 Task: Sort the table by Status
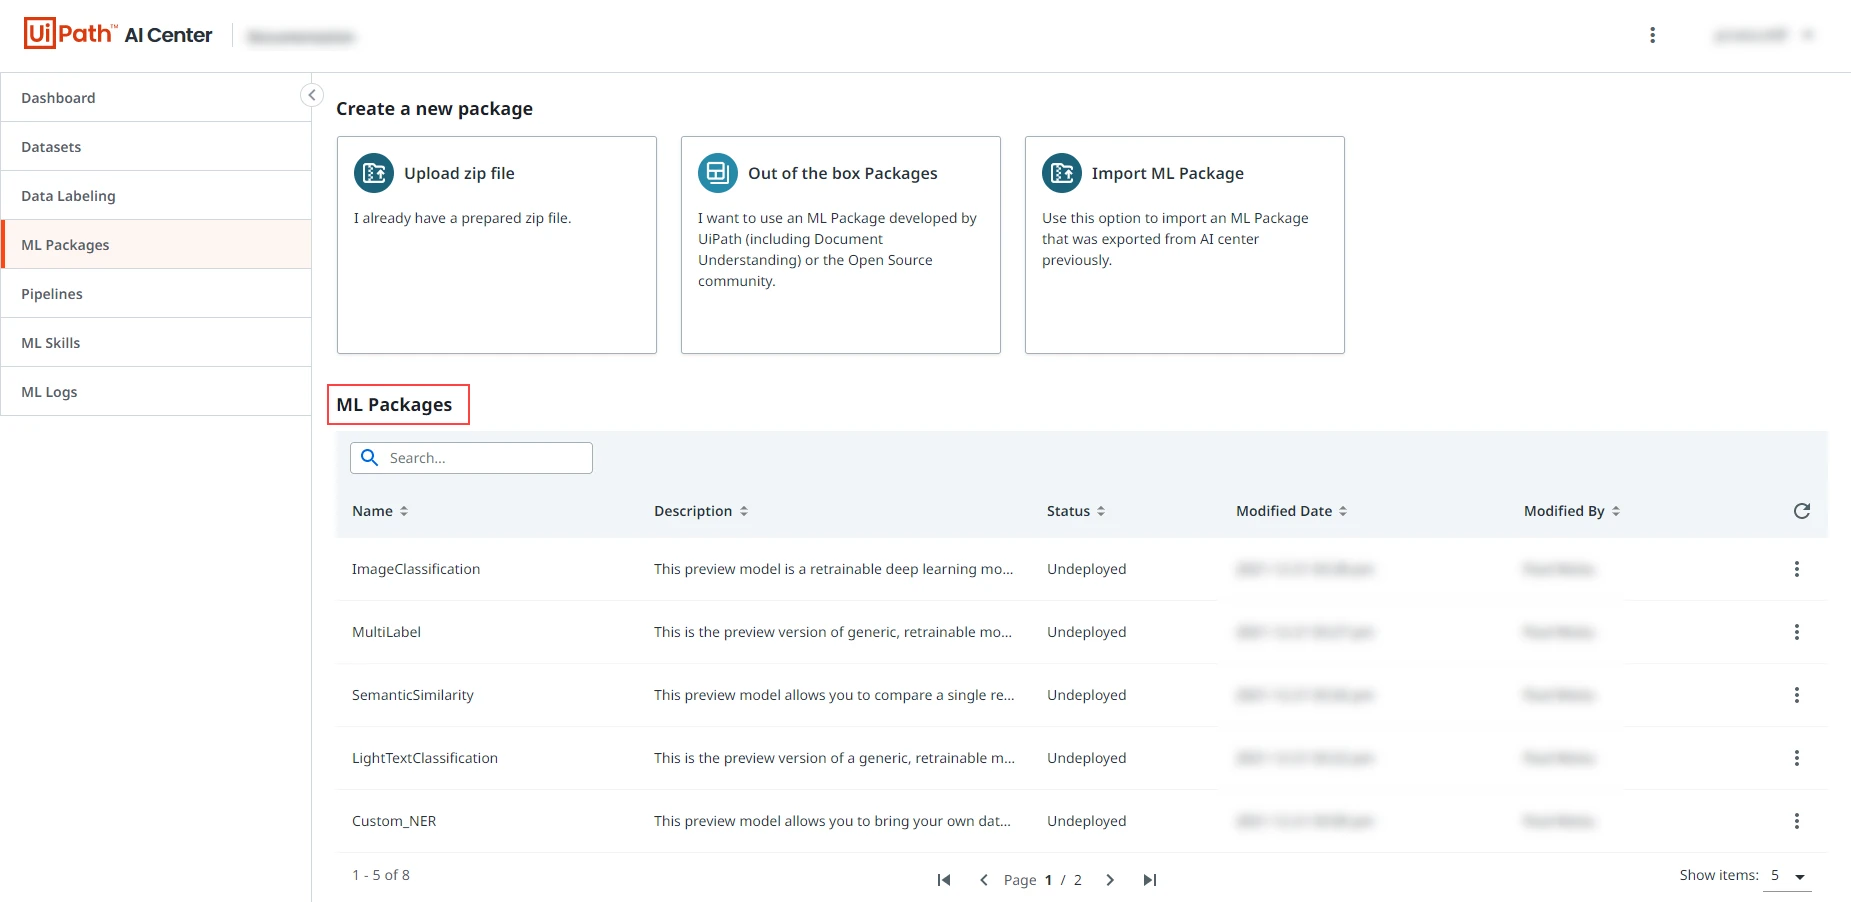pos(1076,511)
